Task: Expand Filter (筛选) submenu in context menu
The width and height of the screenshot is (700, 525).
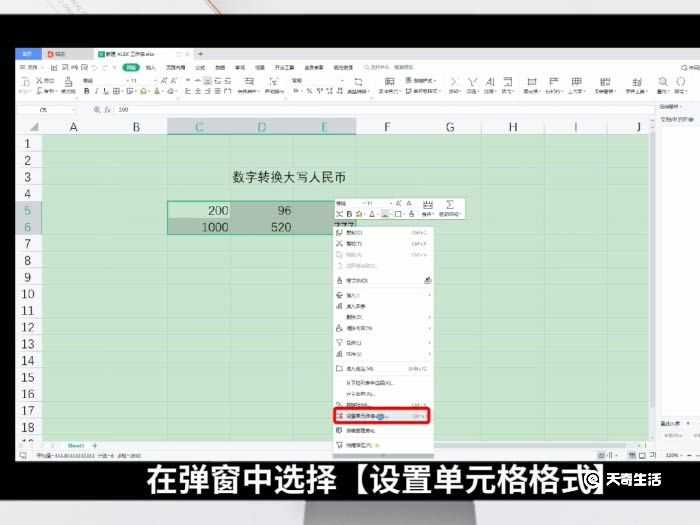Action: (x=429, y=343)
